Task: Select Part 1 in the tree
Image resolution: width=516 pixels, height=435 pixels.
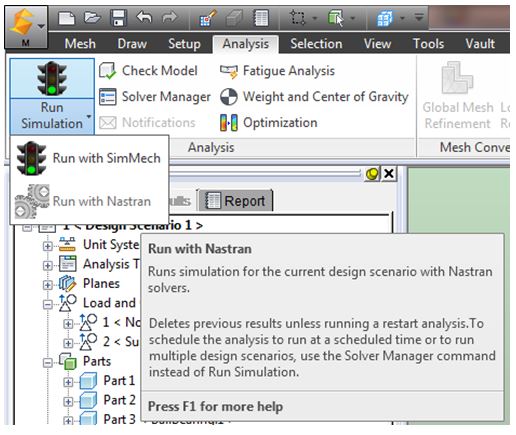Action: (119, 381)
